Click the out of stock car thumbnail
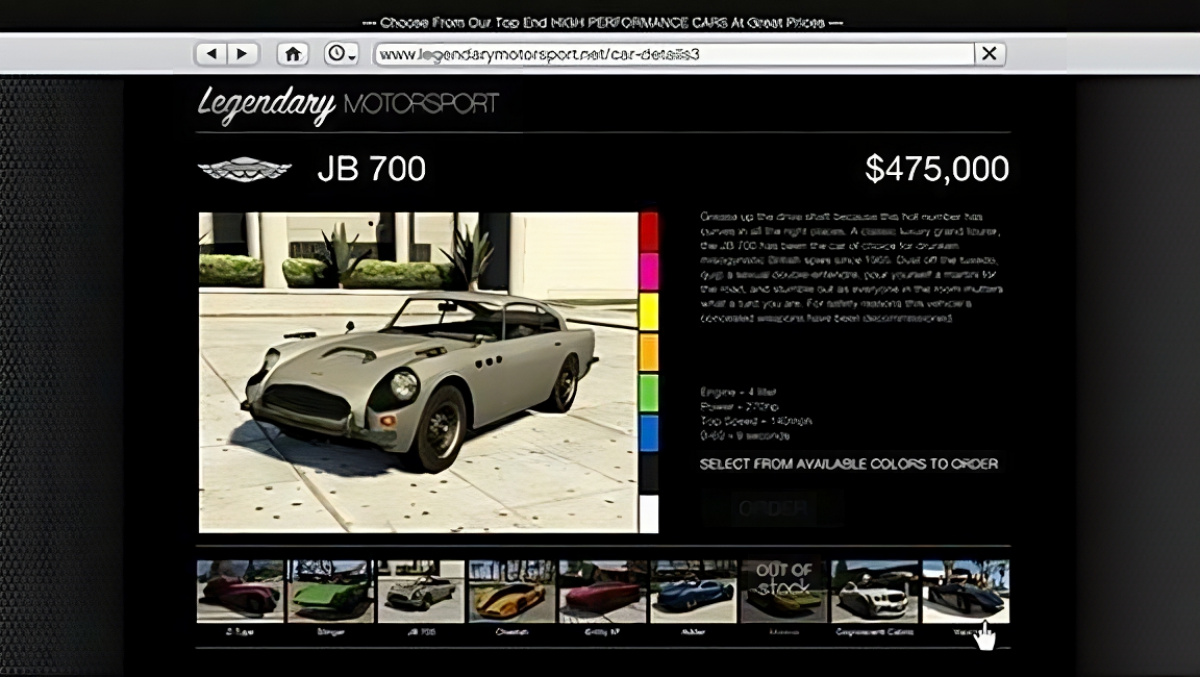 tap(784, 591)
